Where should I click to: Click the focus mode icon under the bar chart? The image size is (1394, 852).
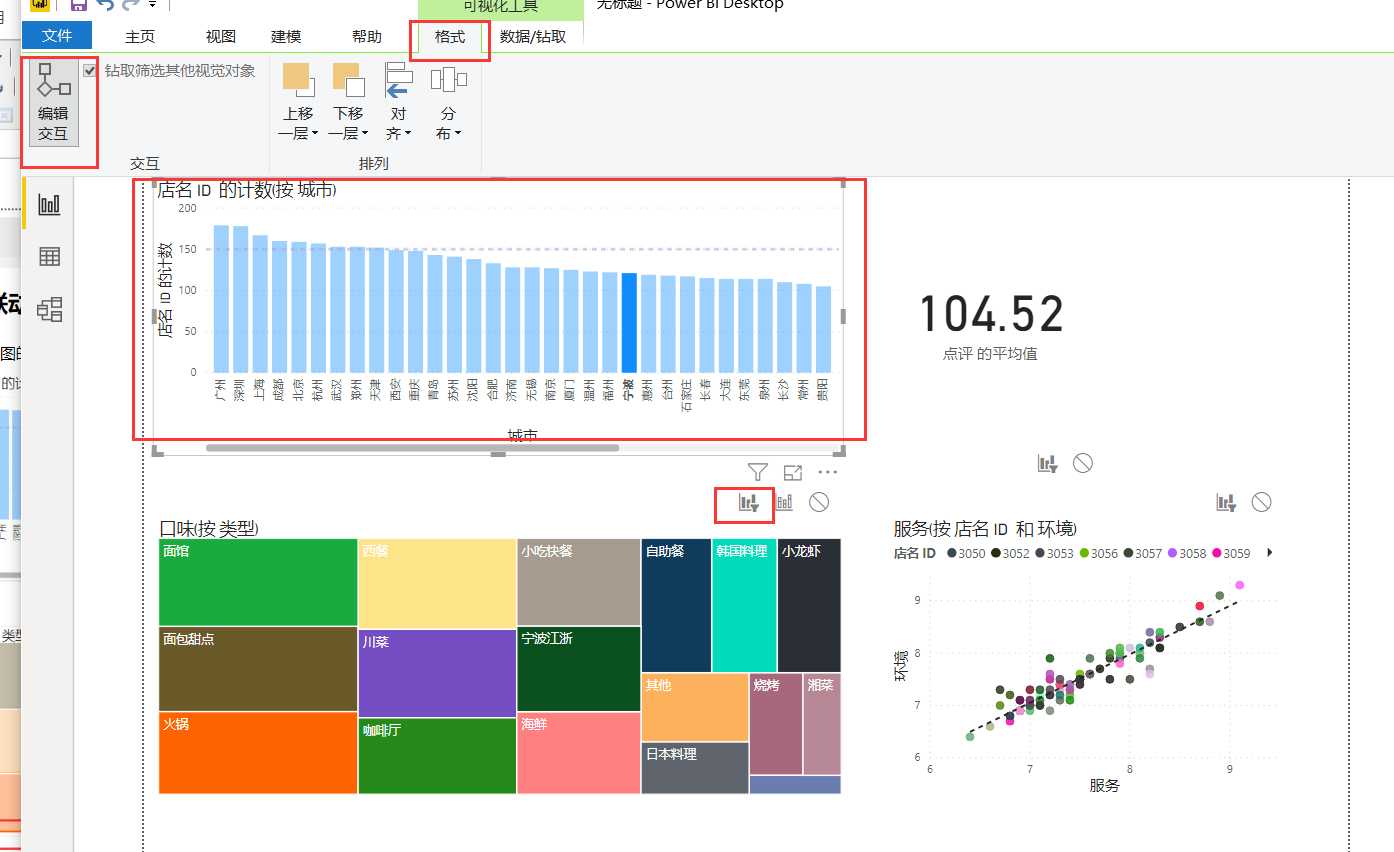click(793, 472)
